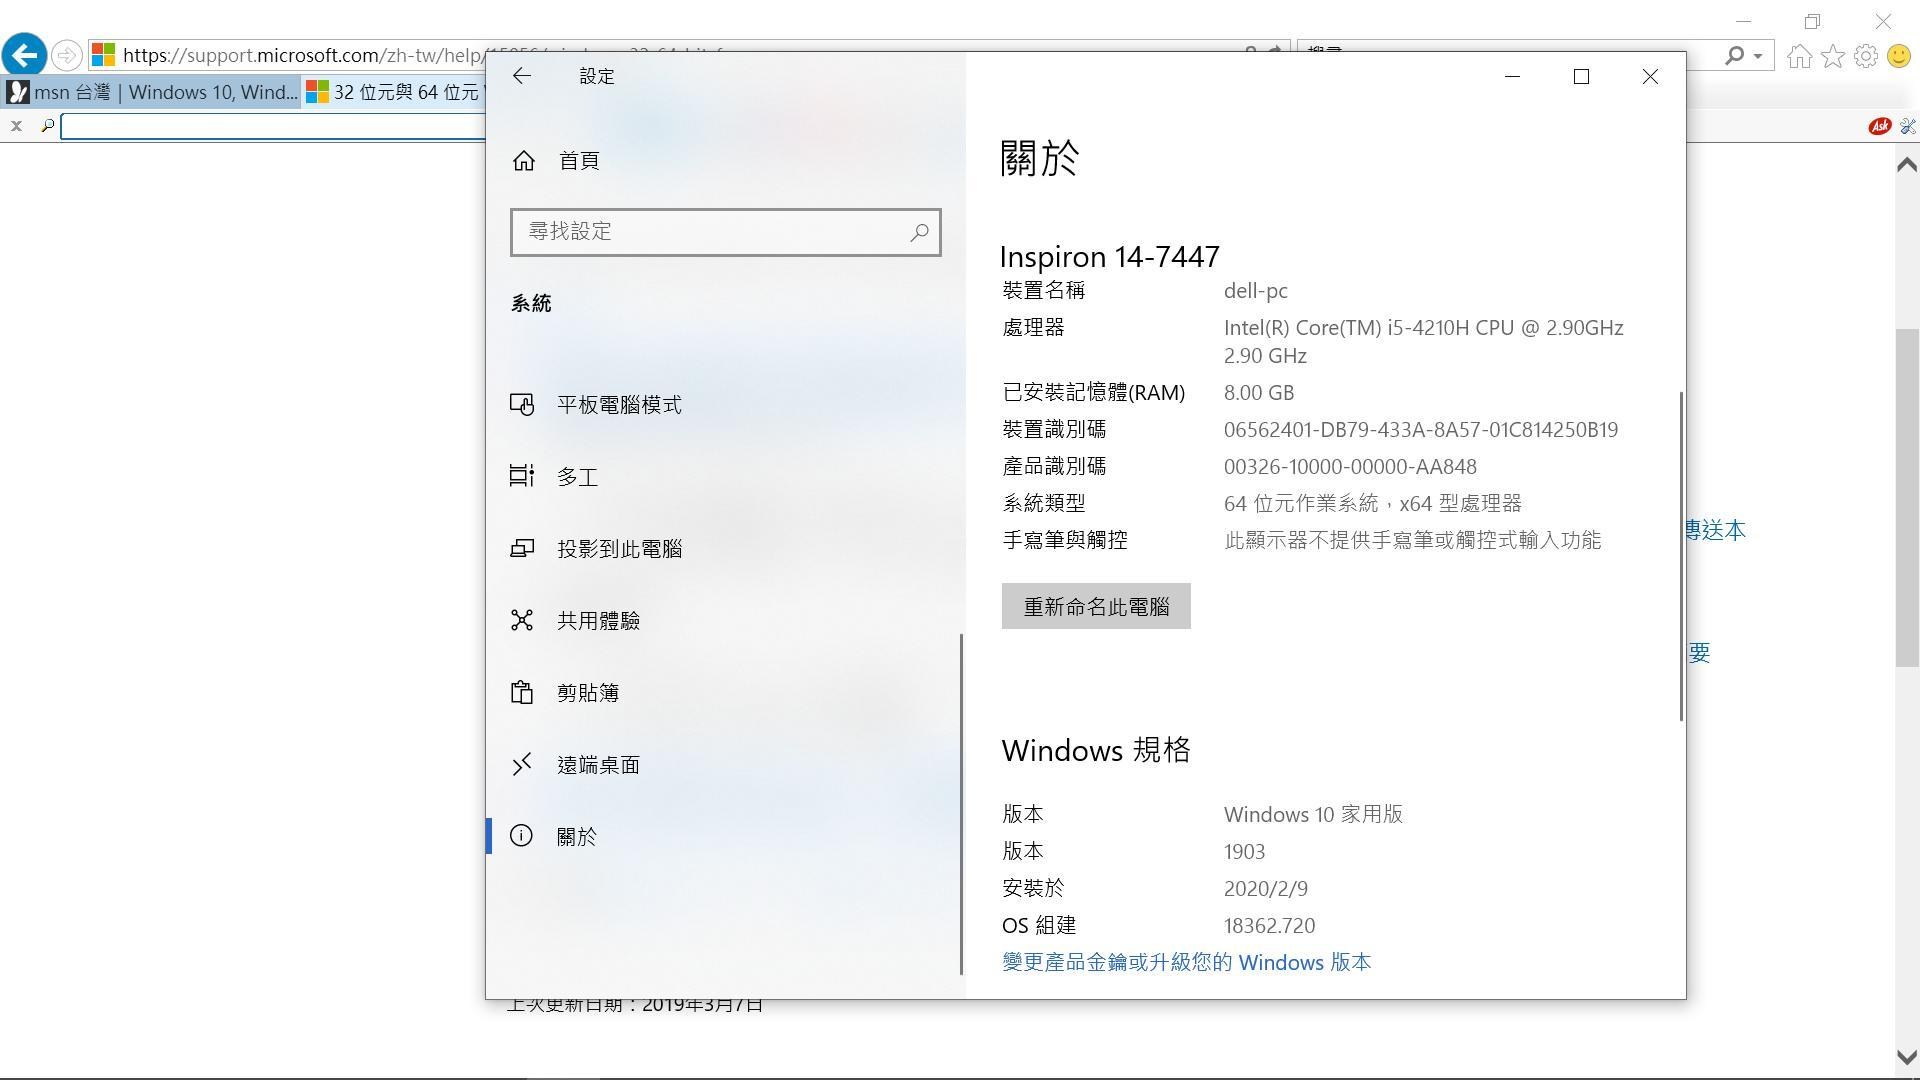Click the Internet Explorer page scroll-up arrow
This screenshot has width=1920, height=1080.
click(1906, 164)
